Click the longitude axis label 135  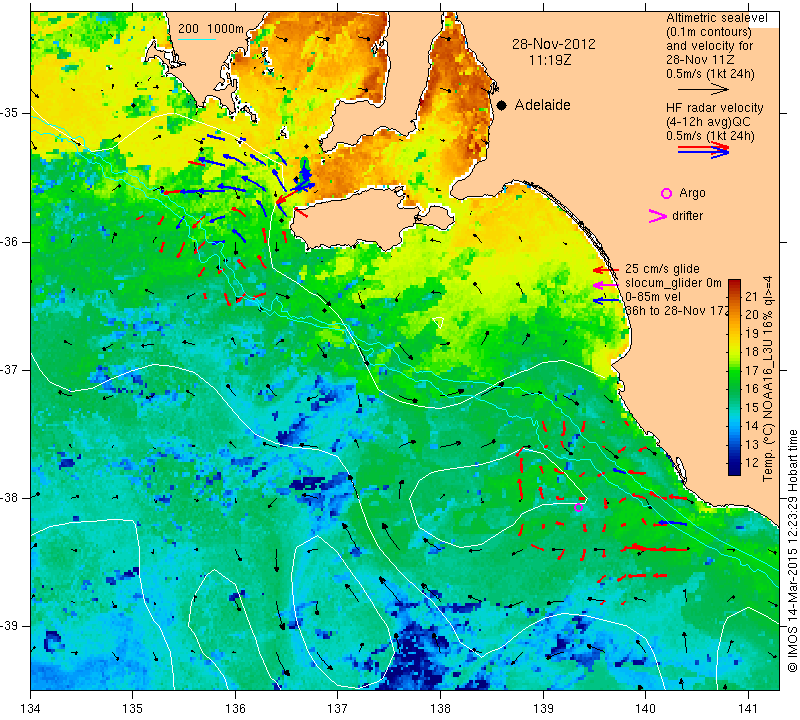point(133,708)
